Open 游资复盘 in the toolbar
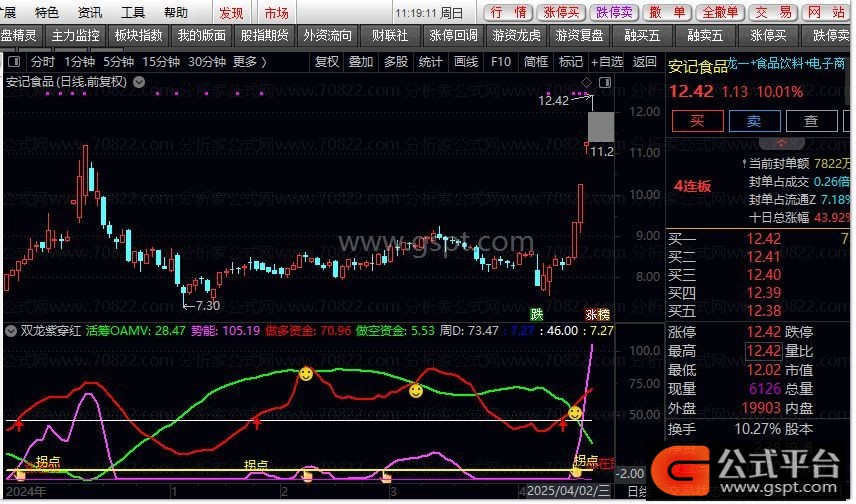Screen dimensions: 856x504 [579, 35]
